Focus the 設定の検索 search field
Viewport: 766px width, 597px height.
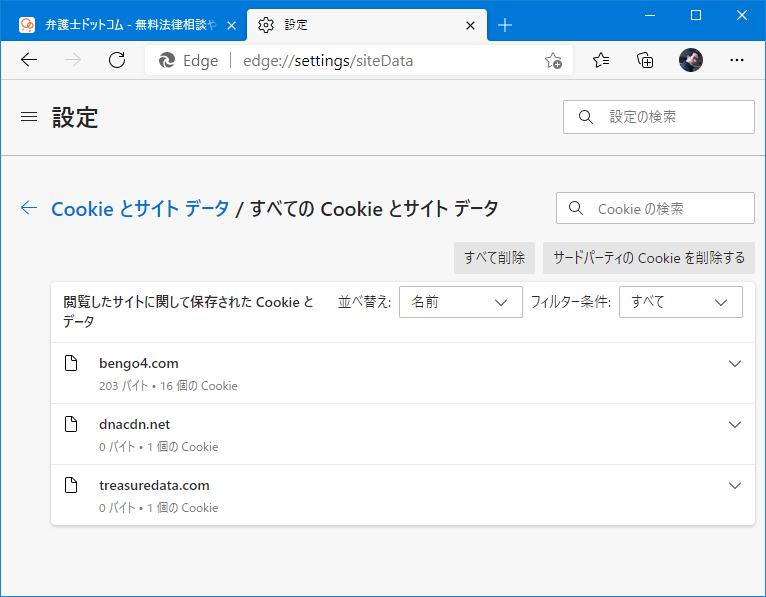(659, 117)
